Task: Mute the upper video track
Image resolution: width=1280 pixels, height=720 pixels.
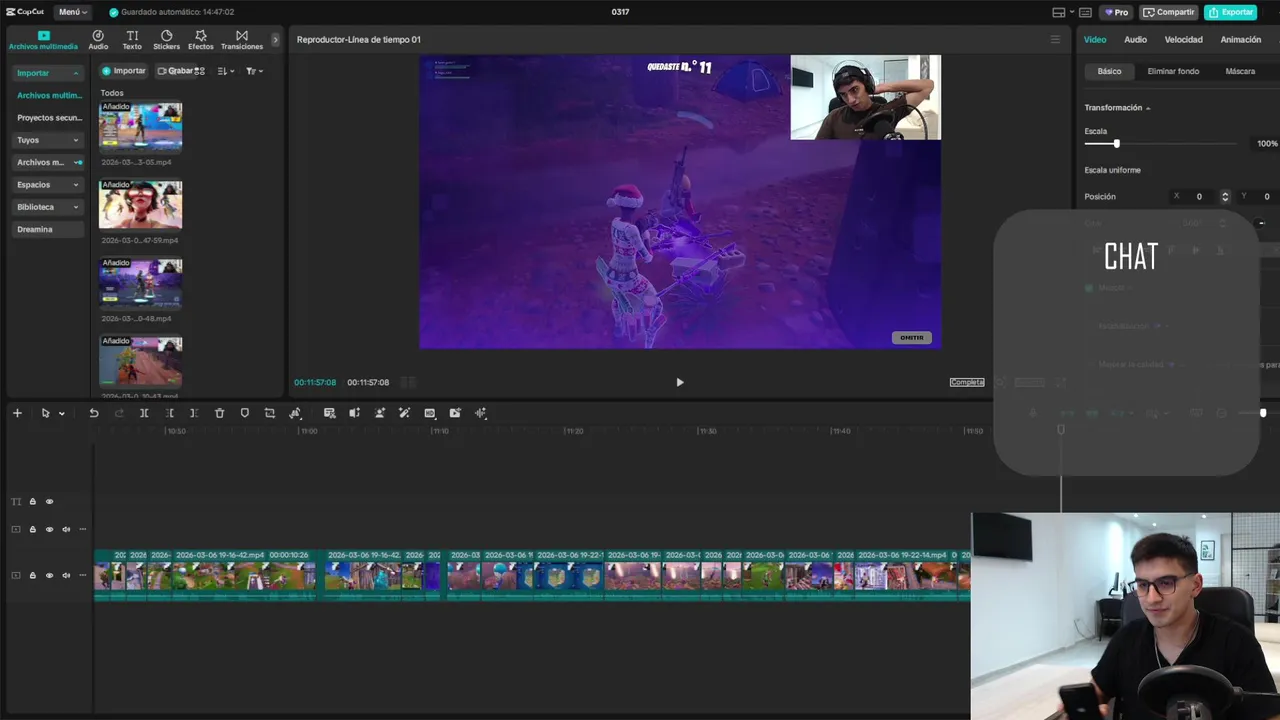Action: tap(66, 530)
